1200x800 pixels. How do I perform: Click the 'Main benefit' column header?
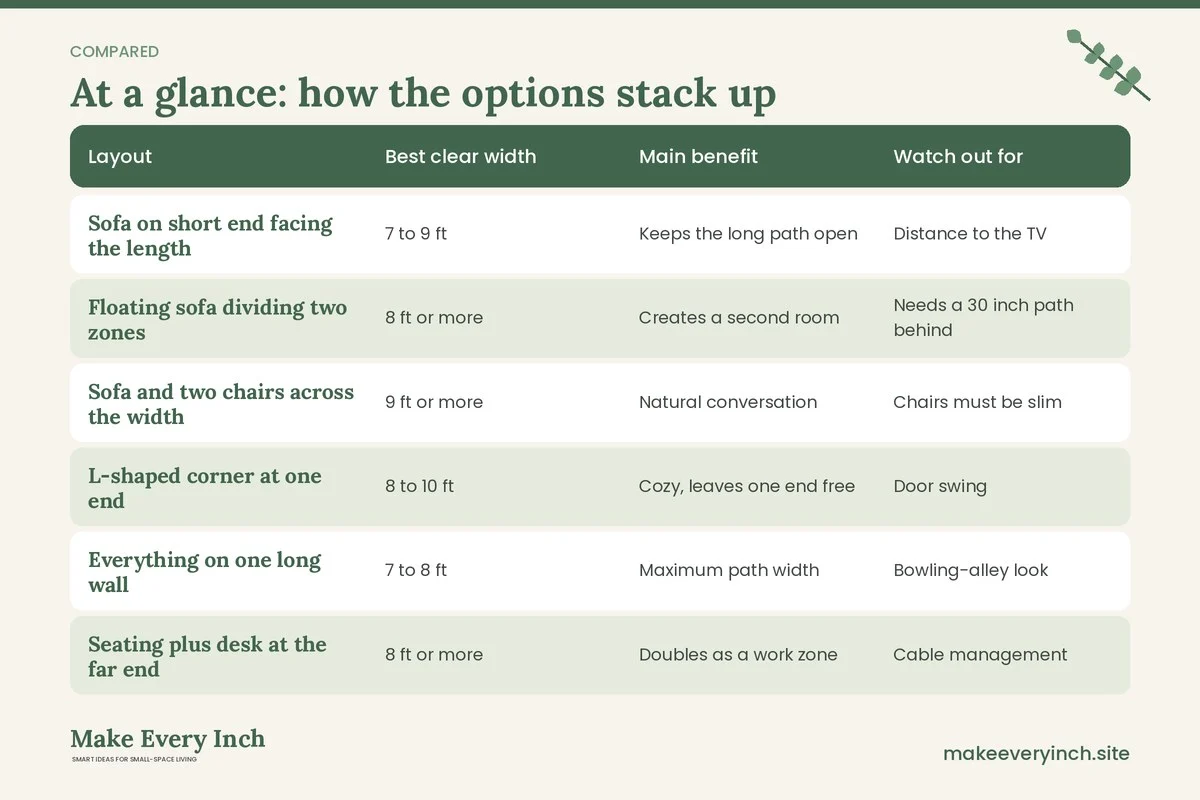pos(698,156)
